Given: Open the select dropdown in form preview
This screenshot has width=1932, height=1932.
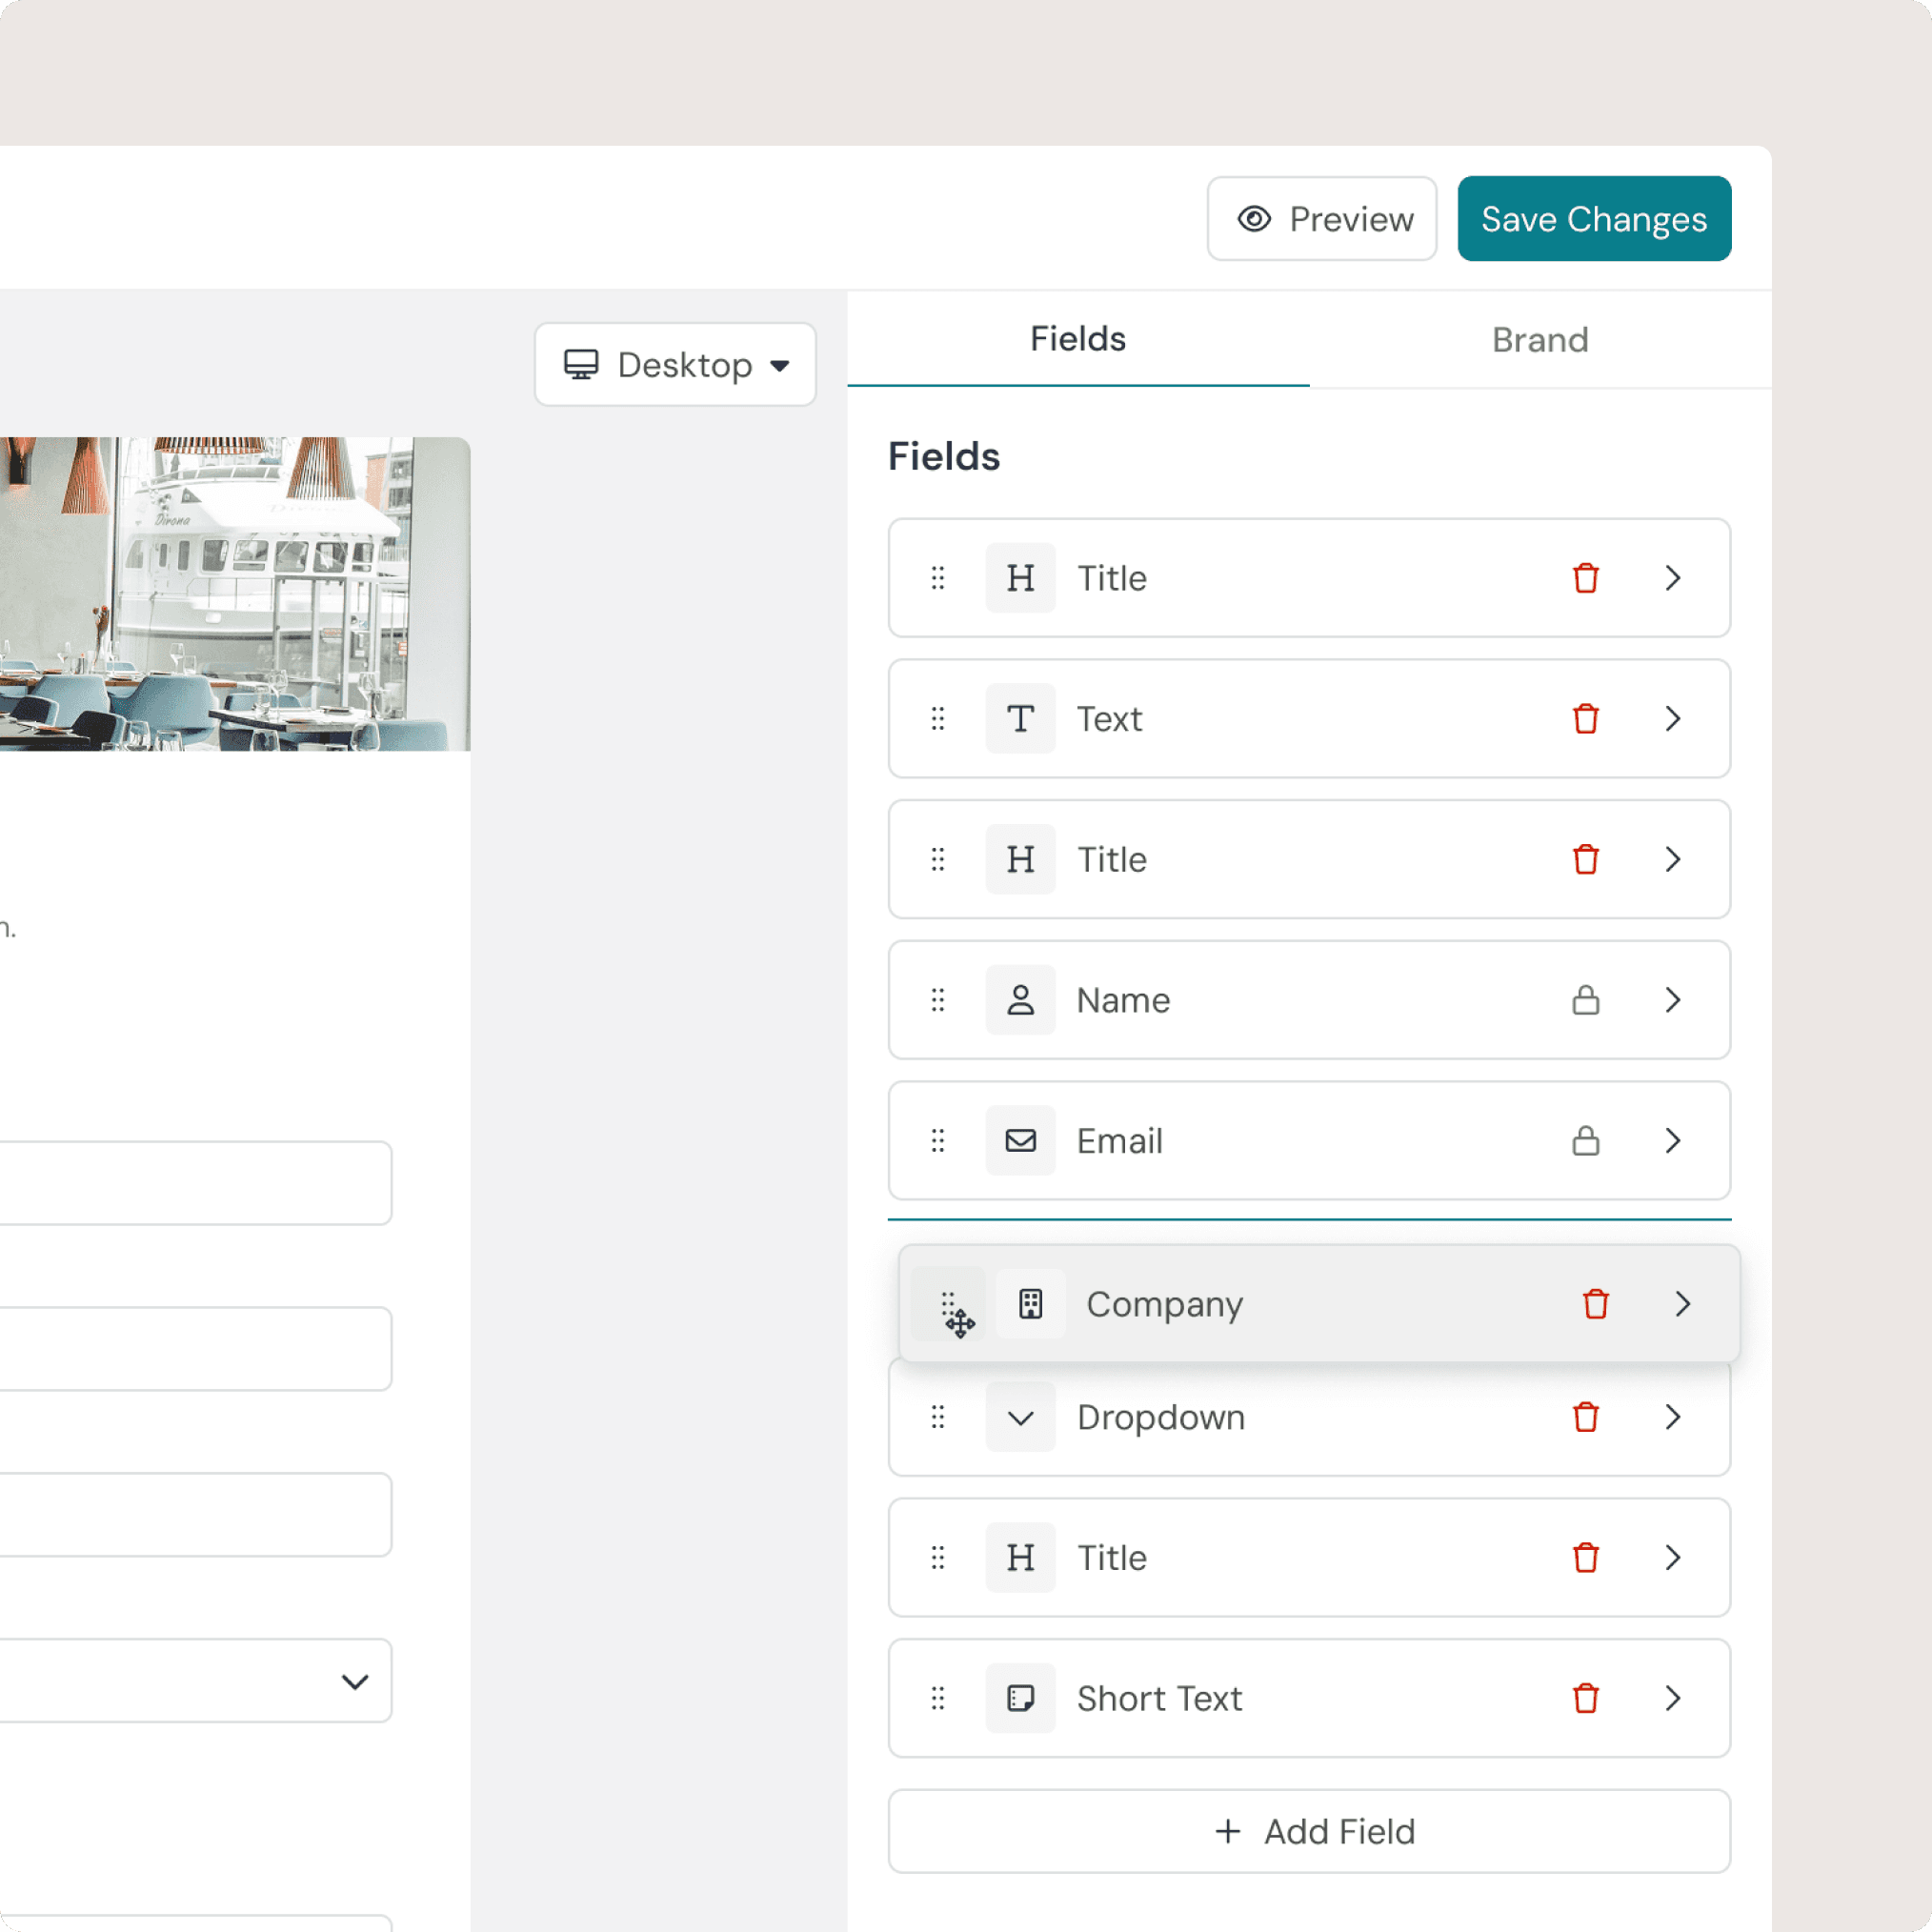Looking at the screenshot, I should (x=195, y=1681).
